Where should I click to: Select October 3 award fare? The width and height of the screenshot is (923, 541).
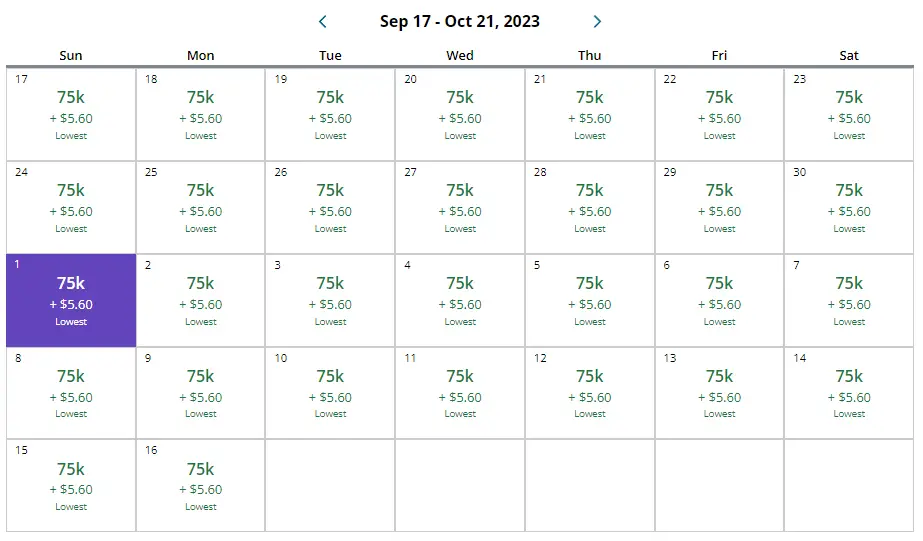(330, 301)
